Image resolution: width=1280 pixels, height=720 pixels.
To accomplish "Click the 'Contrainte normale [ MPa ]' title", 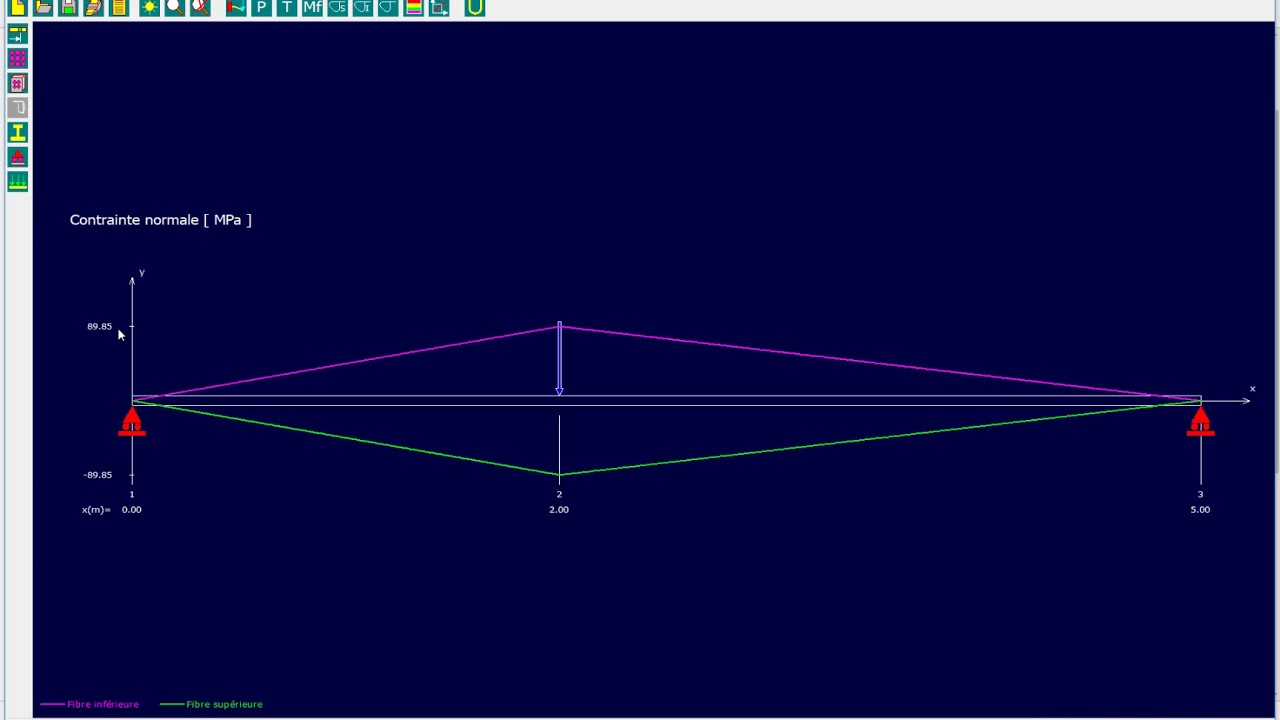I will pos(161,220).
